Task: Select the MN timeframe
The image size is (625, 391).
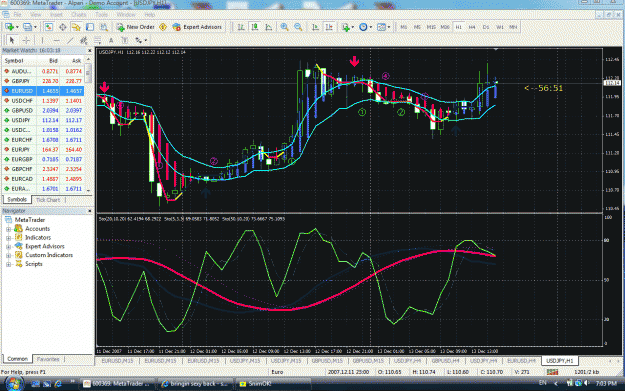Action: coord(513,27)
